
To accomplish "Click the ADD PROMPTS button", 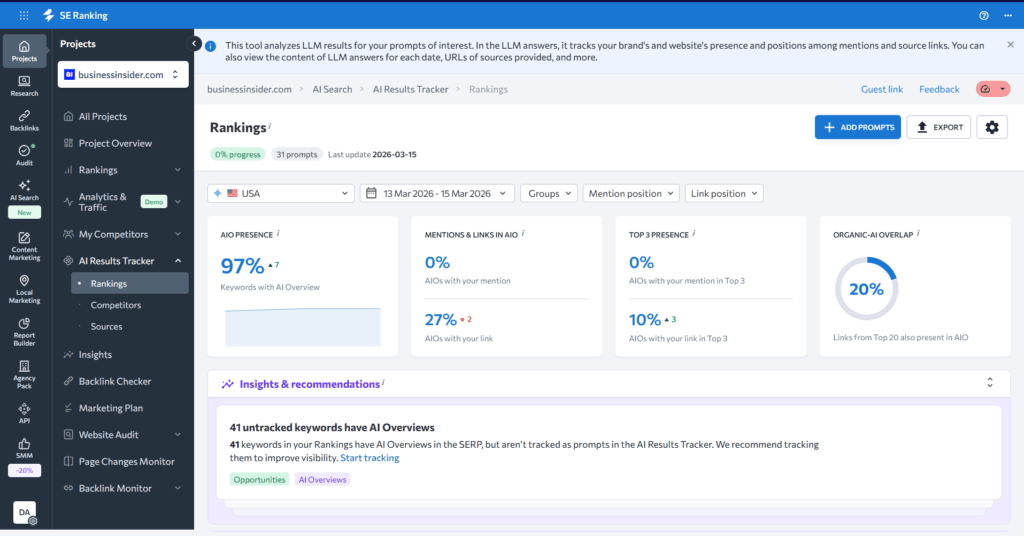I will pyautogui.click(x=857, y=127).
